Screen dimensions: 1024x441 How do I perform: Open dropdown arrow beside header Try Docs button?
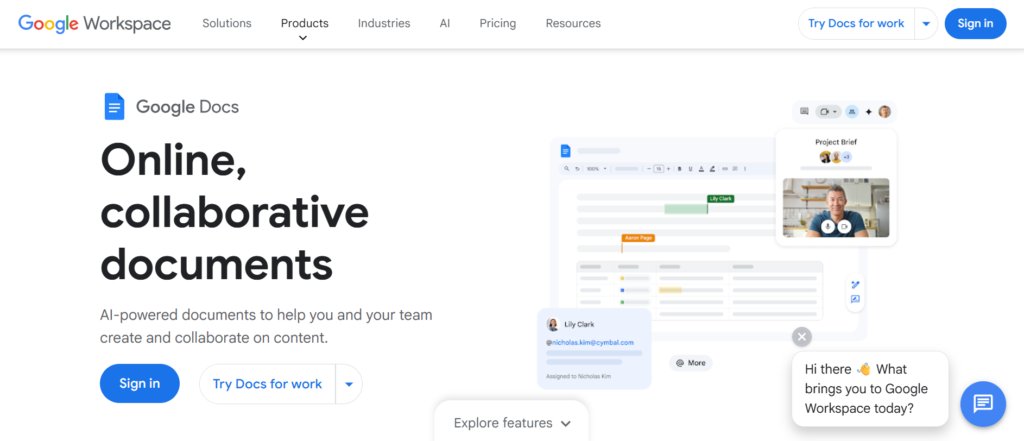pos(926,23)
